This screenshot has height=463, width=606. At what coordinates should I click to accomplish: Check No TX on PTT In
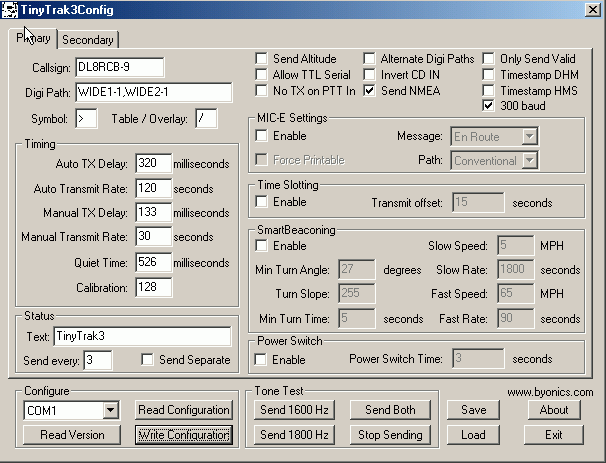coord(261,90)
